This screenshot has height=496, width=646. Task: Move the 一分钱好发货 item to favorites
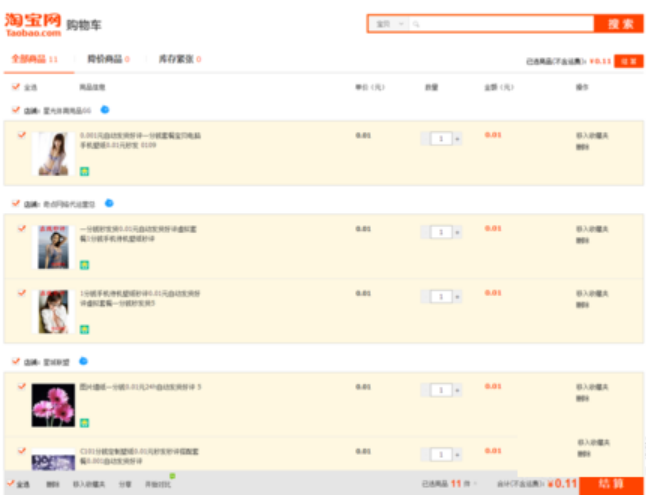592,229
